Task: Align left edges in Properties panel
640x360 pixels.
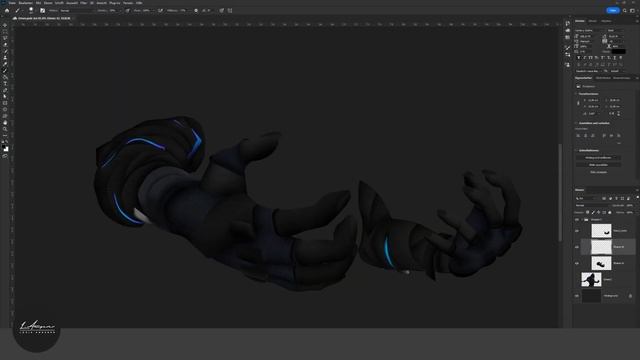Action: 578,136
